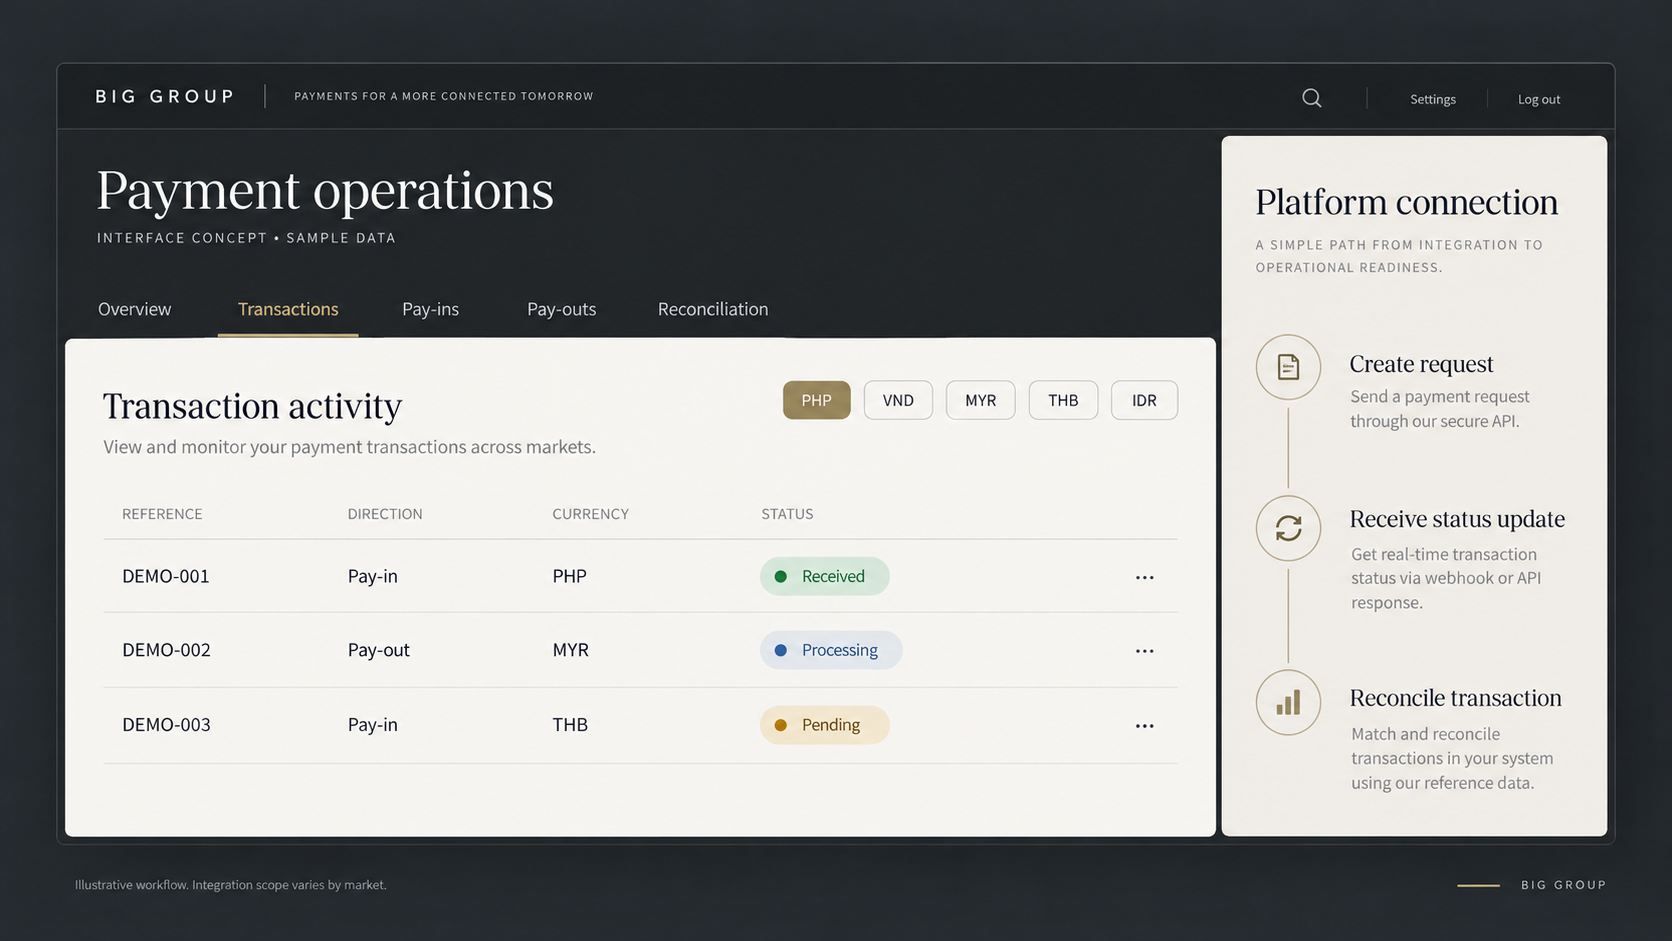
Task: Go to the Reconciliation tab
Action: [x=713, y=309]
